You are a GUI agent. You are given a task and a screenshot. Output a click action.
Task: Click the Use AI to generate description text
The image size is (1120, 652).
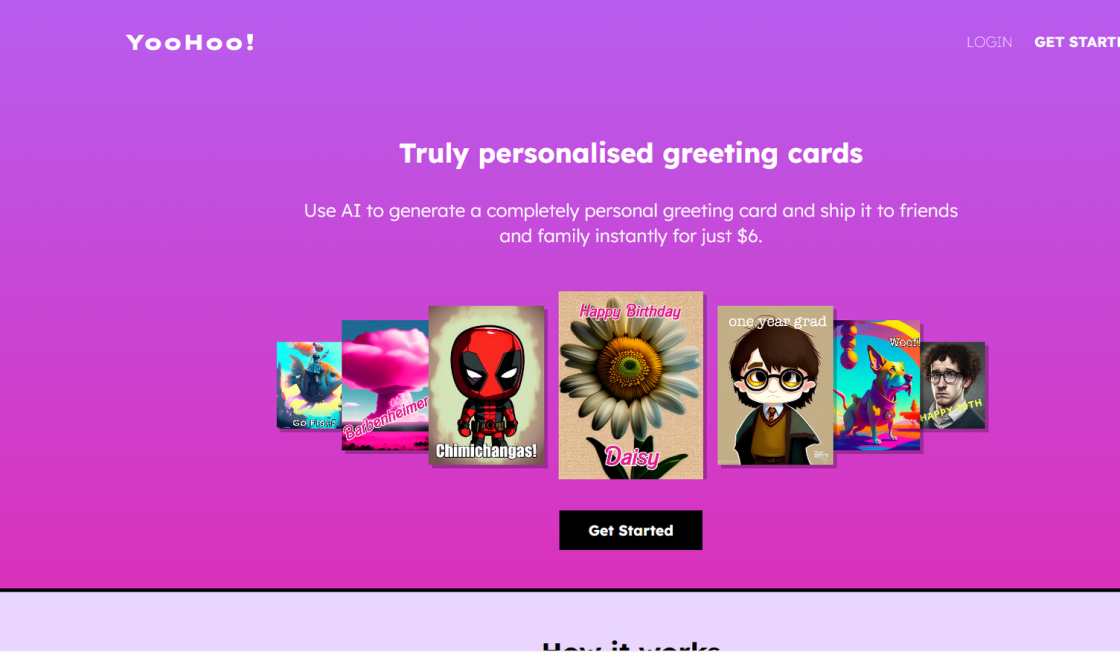[631, 223]
